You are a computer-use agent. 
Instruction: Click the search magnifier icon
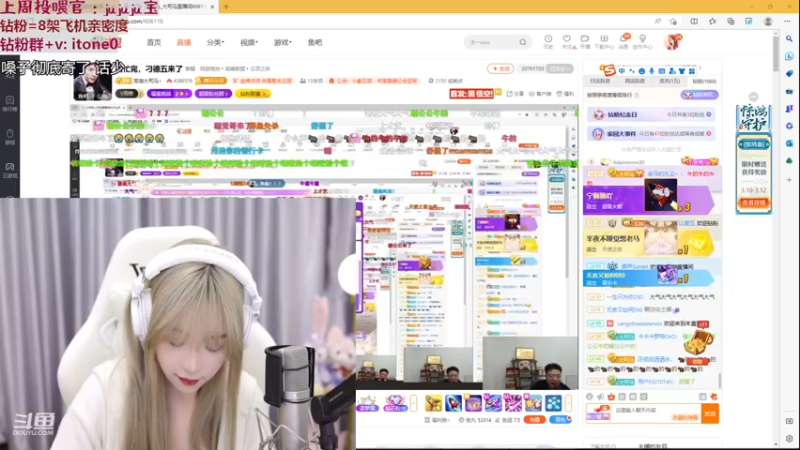[x=523, y=42]
